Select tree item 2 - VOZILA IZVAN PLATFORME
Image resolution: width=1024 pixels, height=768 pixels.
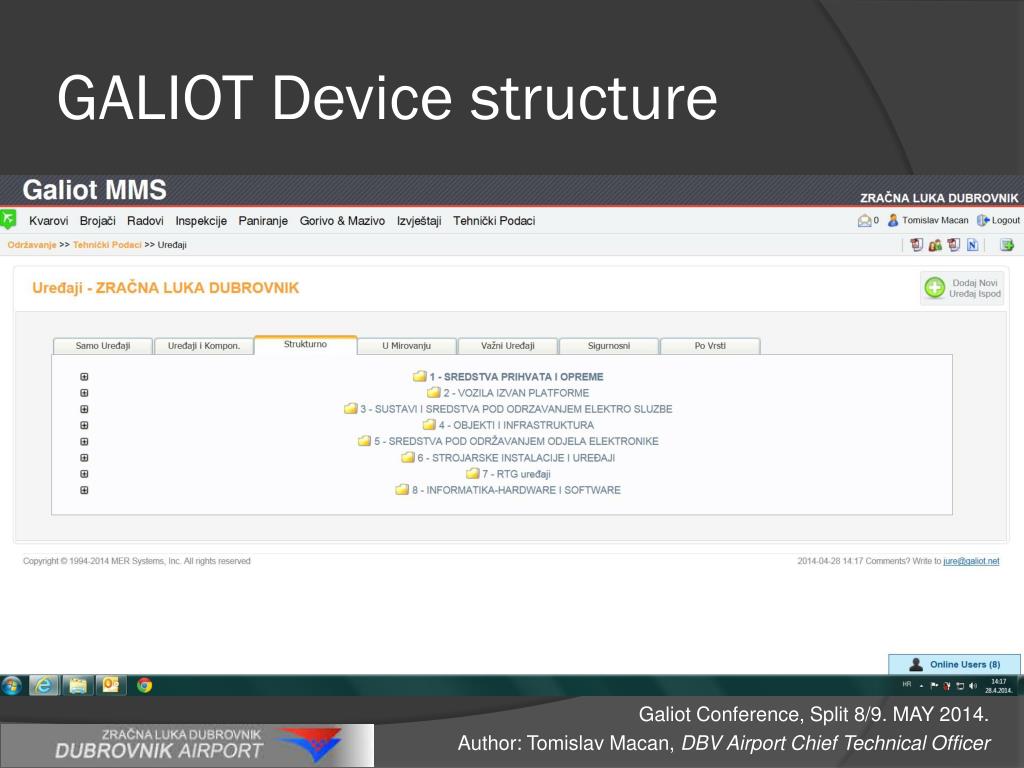[516, 393]
